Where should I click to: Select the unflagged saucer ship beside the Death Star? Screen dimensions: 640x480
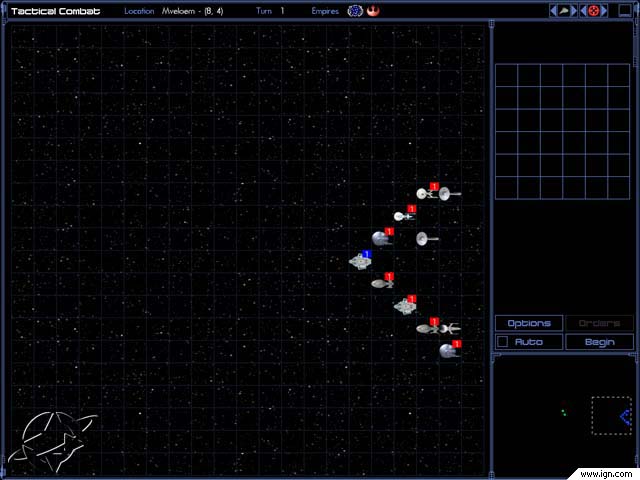[x=427, y=238]
